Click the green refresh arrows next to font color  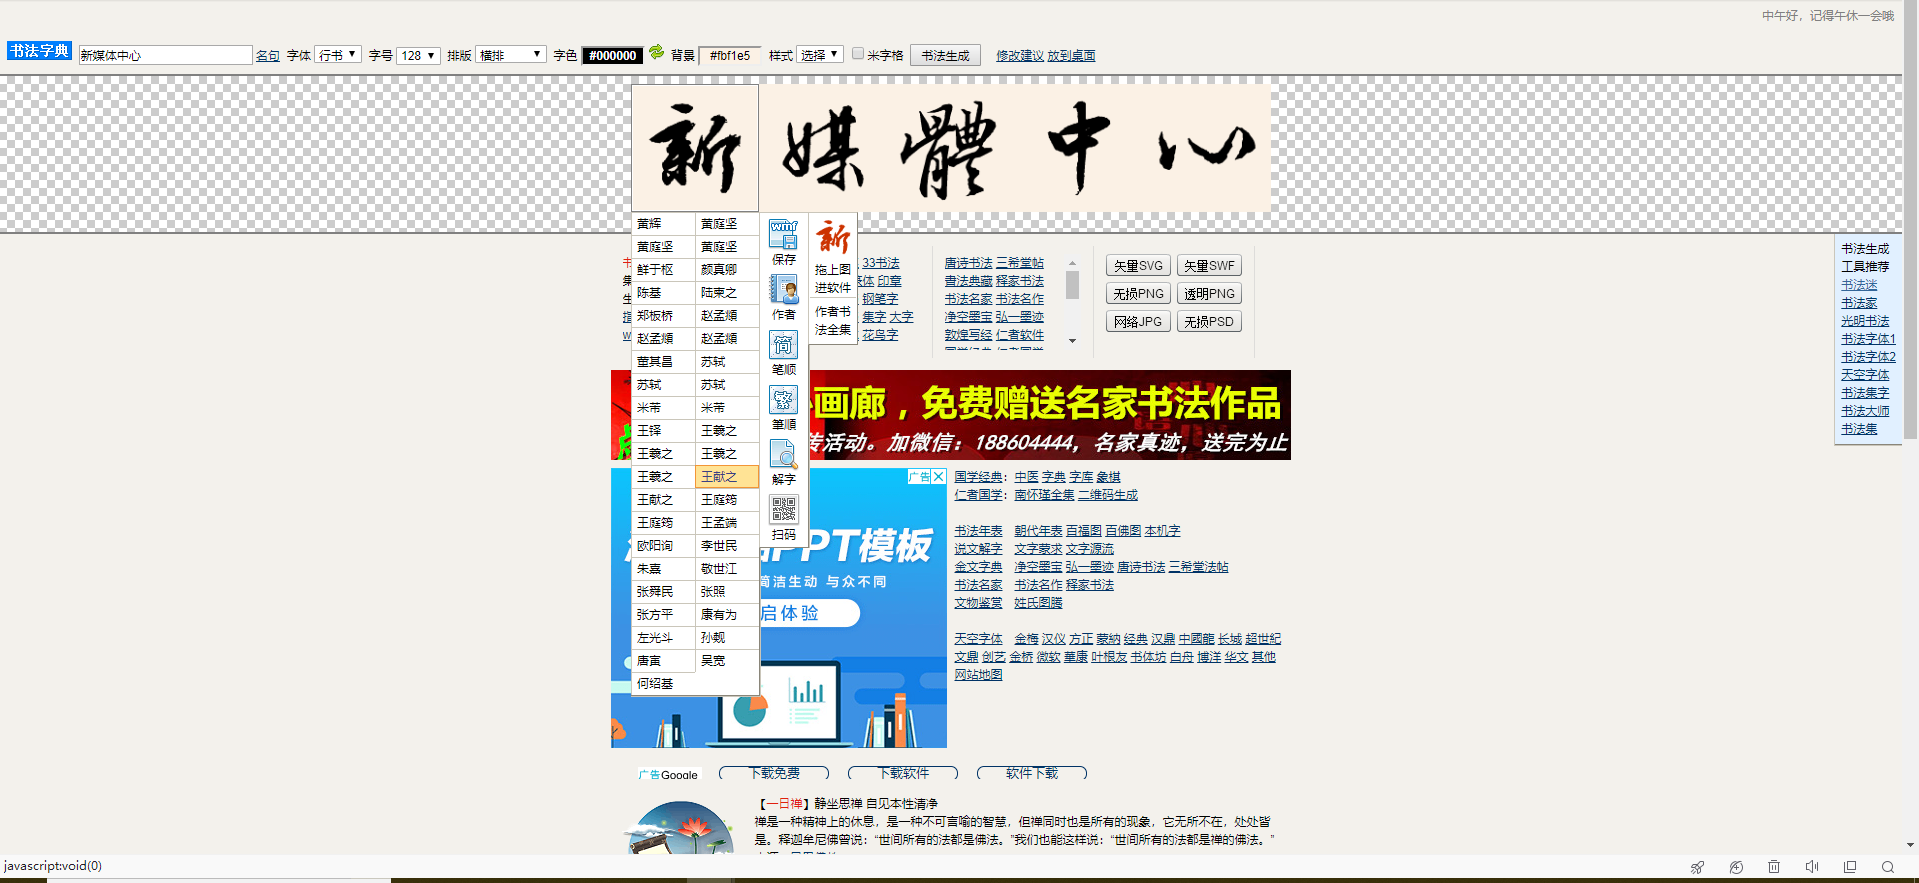656,52
